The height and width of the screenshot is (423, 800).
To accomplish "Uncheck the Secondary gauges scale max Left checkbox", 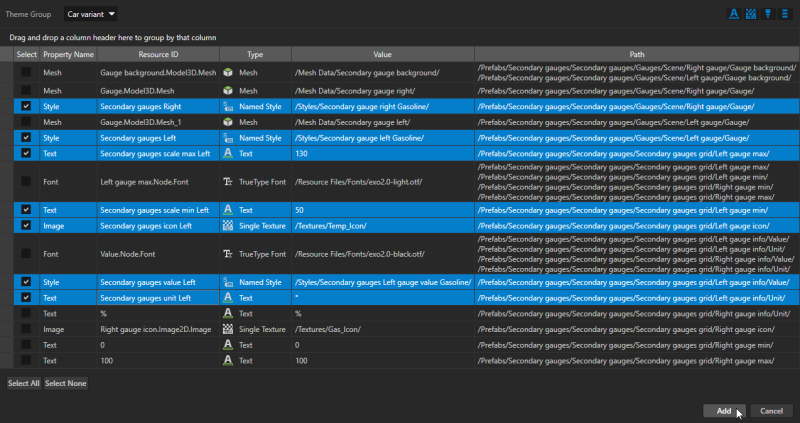I will click(26, 153).
